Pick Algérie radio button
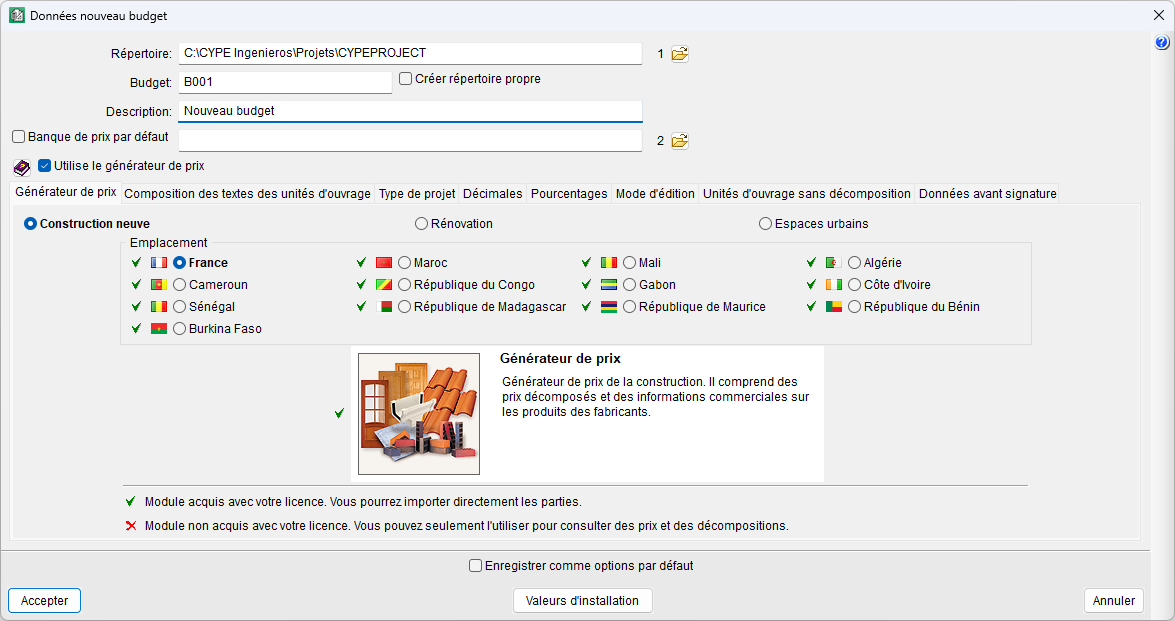The width and height of the screenshot is (1175, 621). click(x=854, y=263)
